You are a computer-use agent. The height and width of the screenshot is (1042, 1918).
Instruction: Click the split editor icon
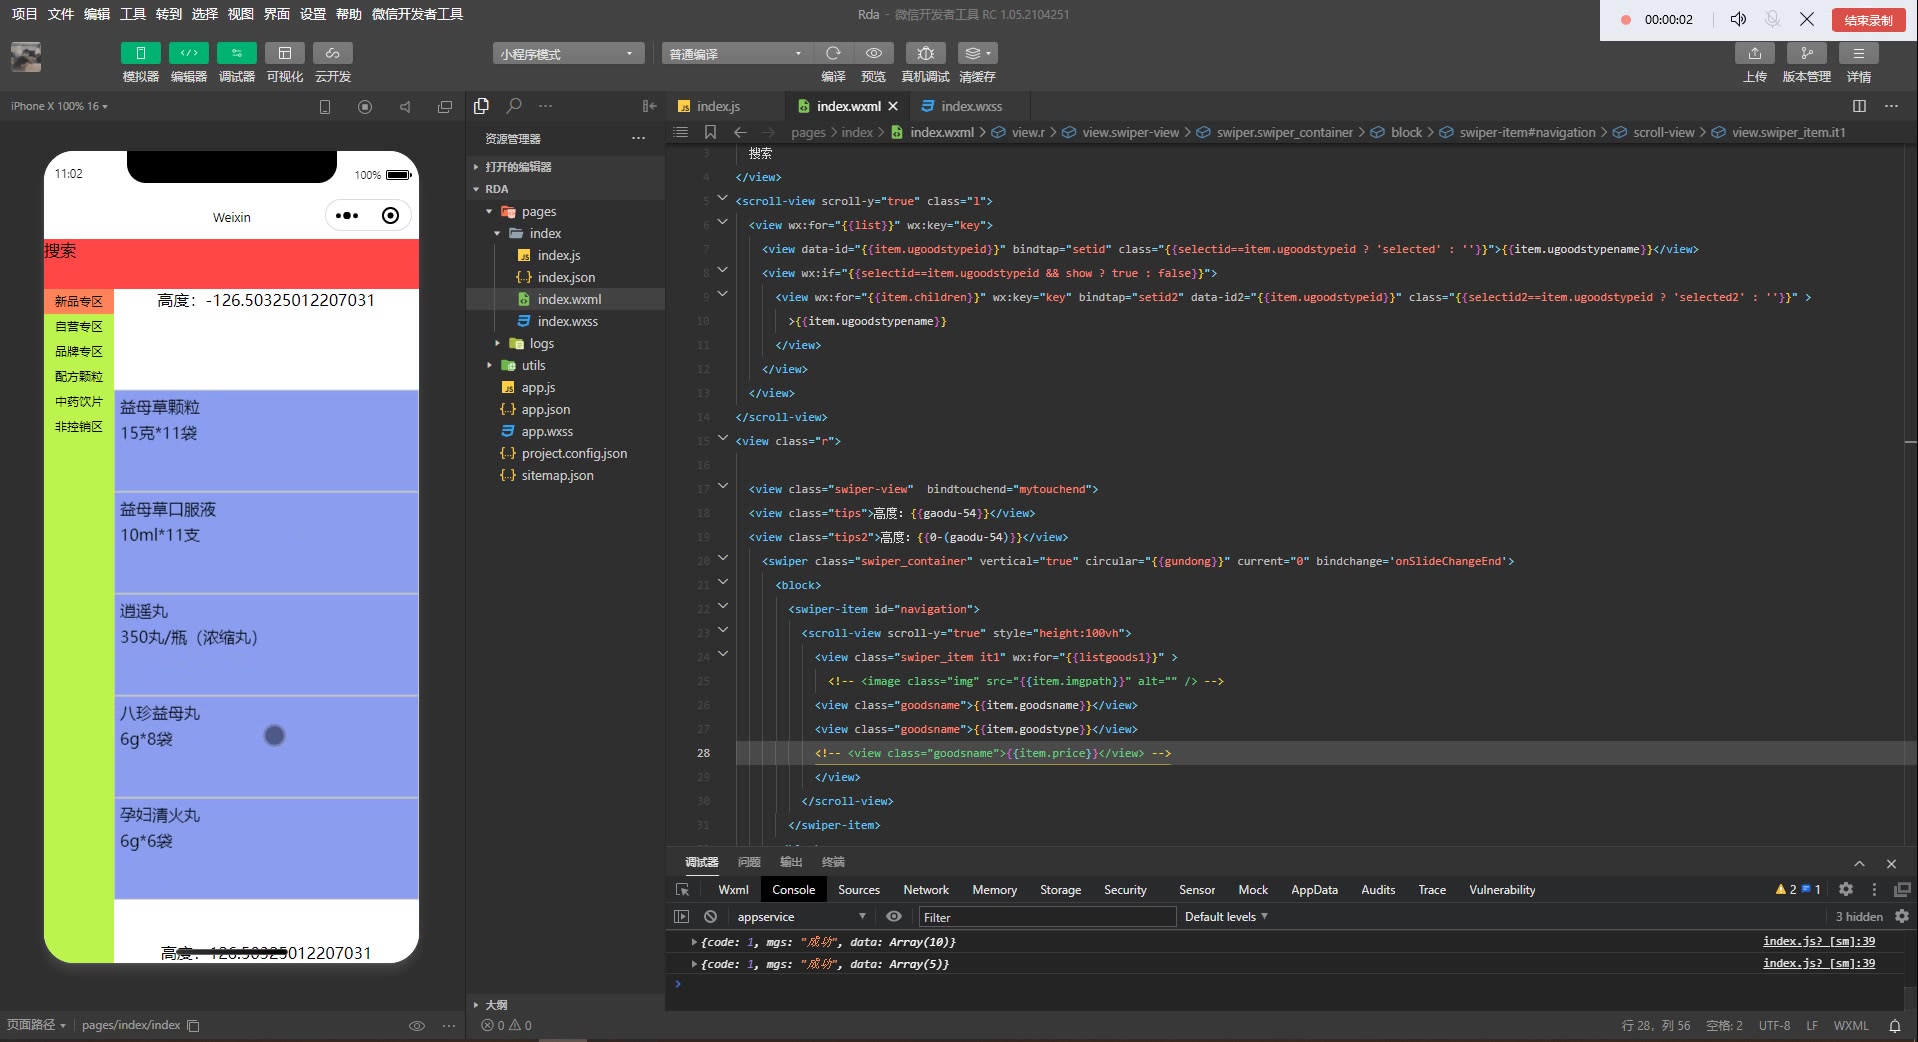point(1859,106)
